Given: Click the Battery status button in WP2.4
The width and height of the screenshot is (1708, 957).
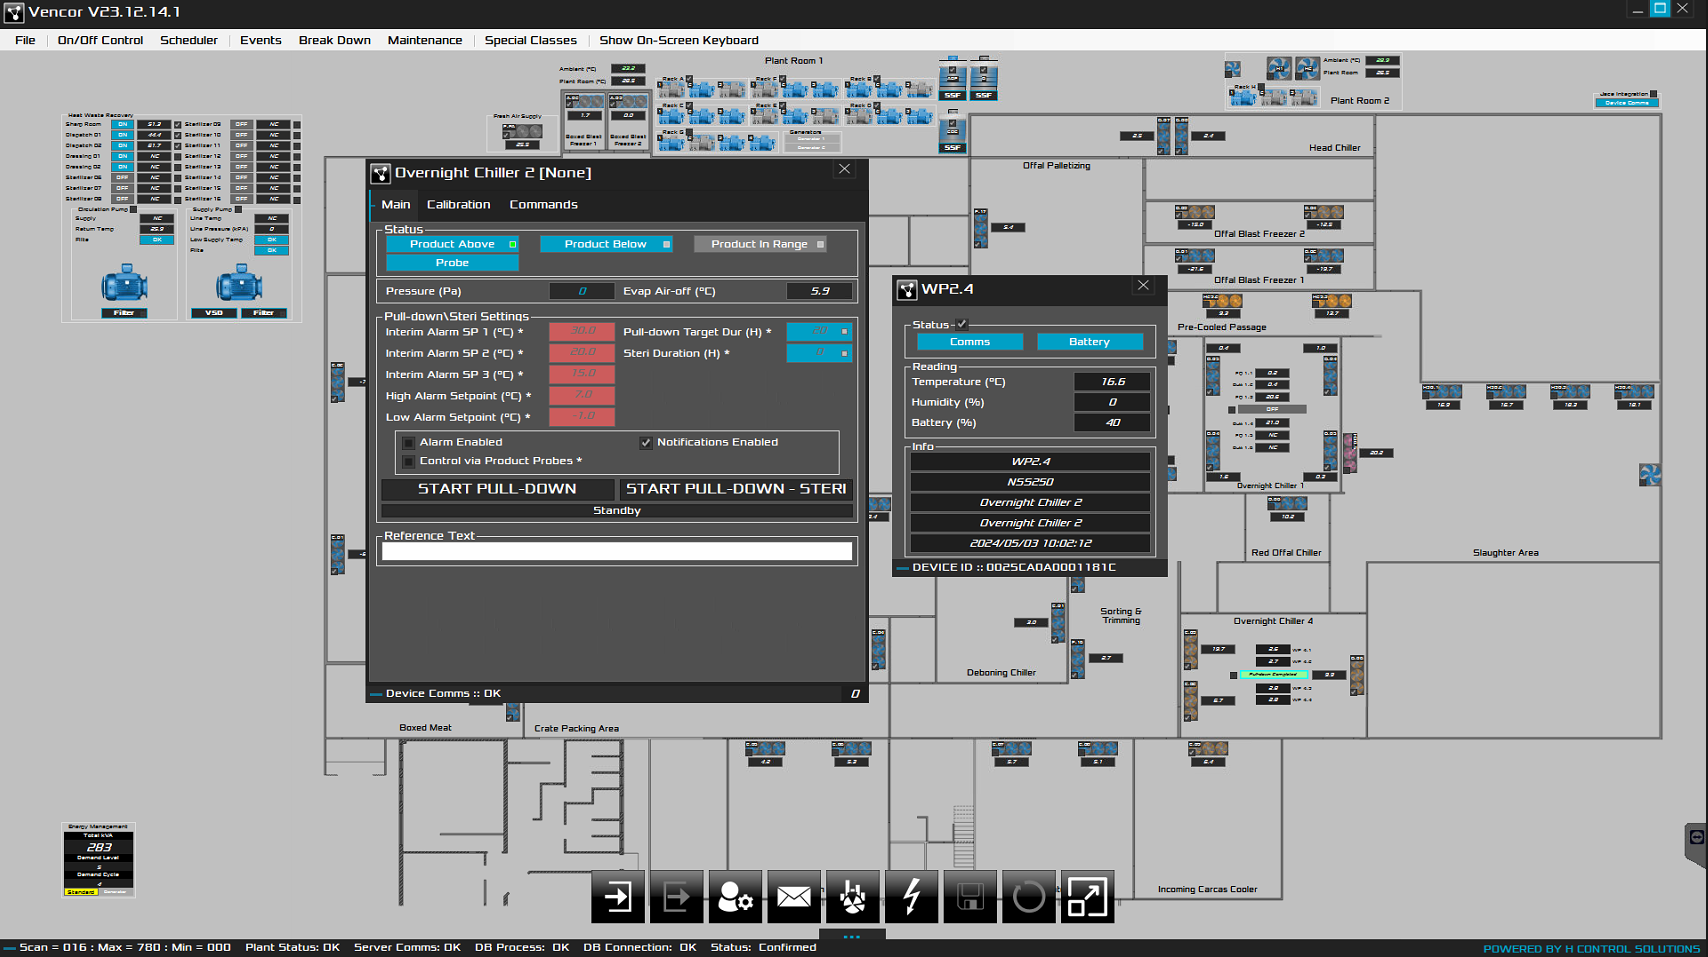Looking at the screenshot, I should [x=1090, y=342].
